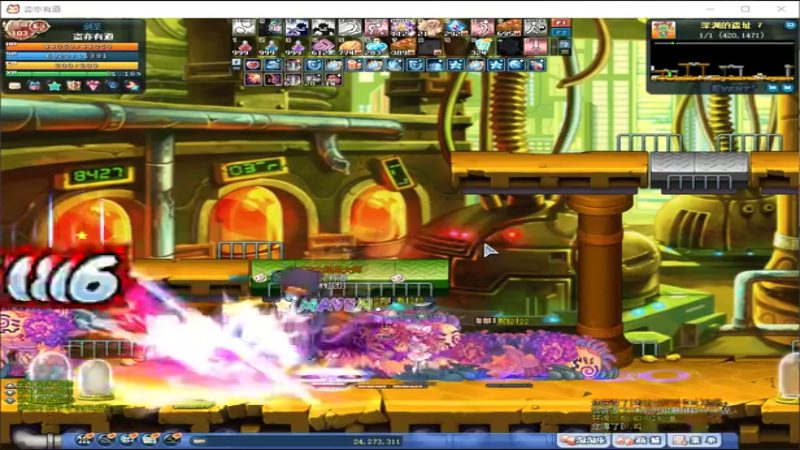Click the heart buff icon
Screen dimensions: 800x450
pos(253,65)
